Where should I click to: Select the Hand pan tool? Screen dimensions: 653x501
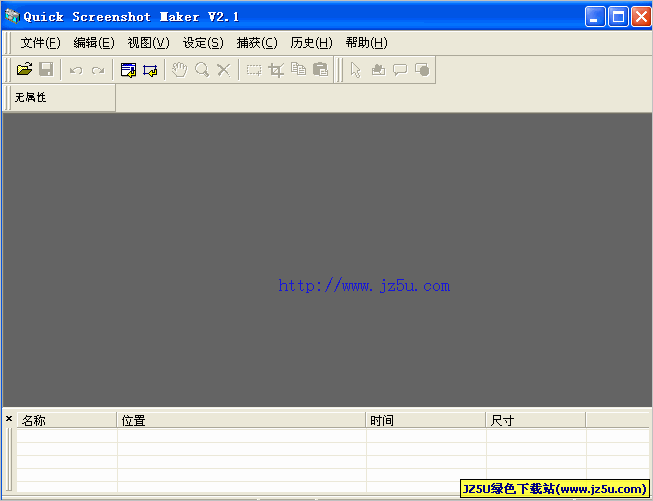click(x=179, y=70)
